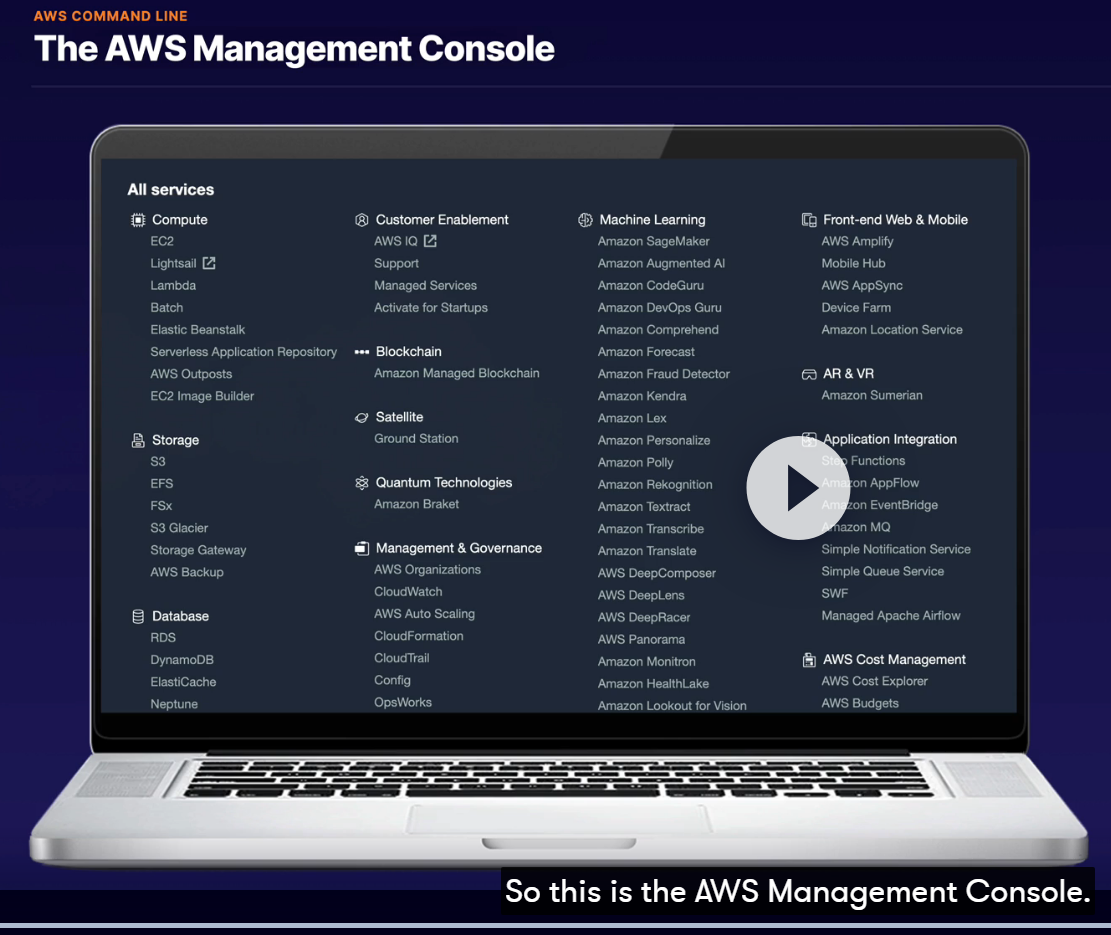Open Amazon Lookout for Vision
This screenshot has width=1111, height=935.
pyautogui.click(x=672, y=706)
